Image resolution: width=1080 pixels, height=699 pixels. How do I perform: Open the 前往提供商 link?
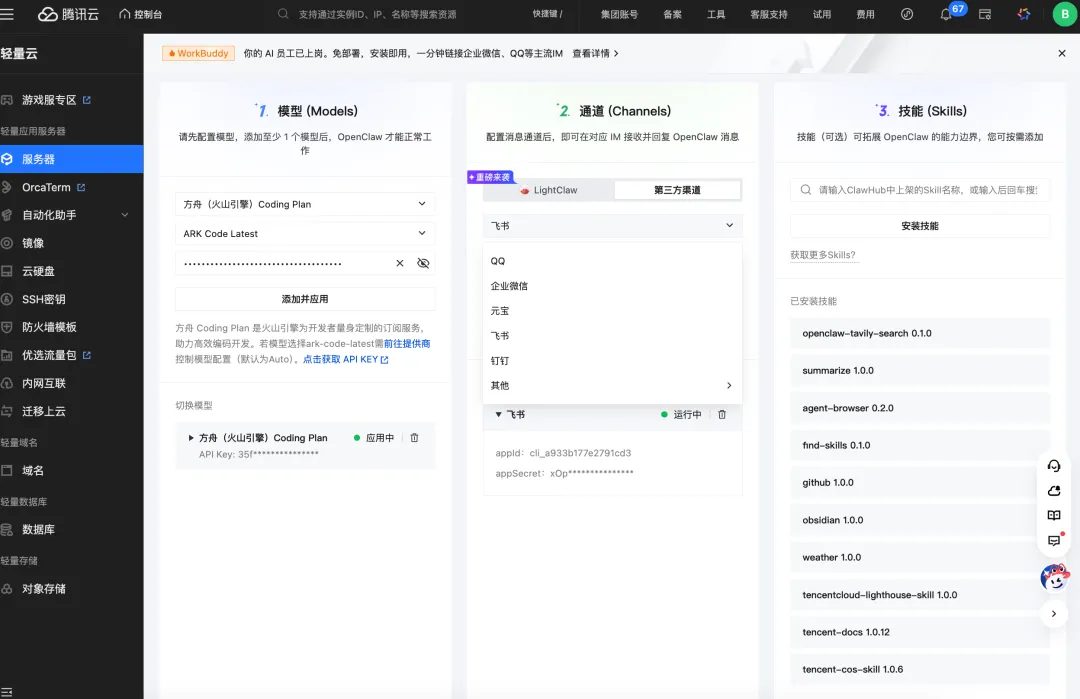coord(407,343)
